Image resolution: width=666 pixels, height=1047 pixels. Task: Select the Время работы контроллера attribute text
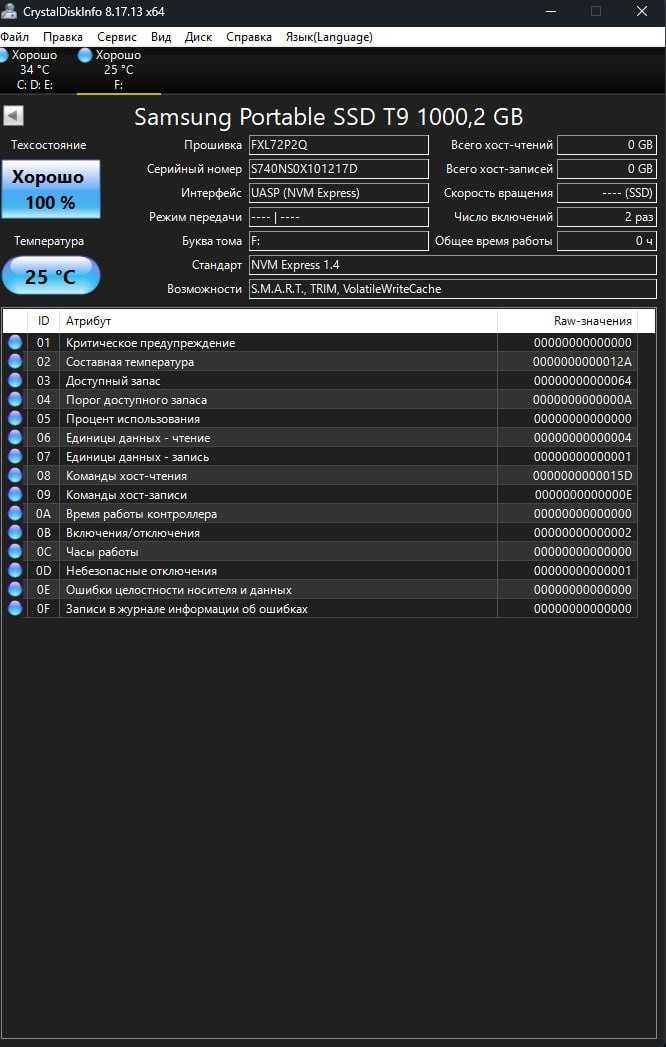[x=141, y=514]
